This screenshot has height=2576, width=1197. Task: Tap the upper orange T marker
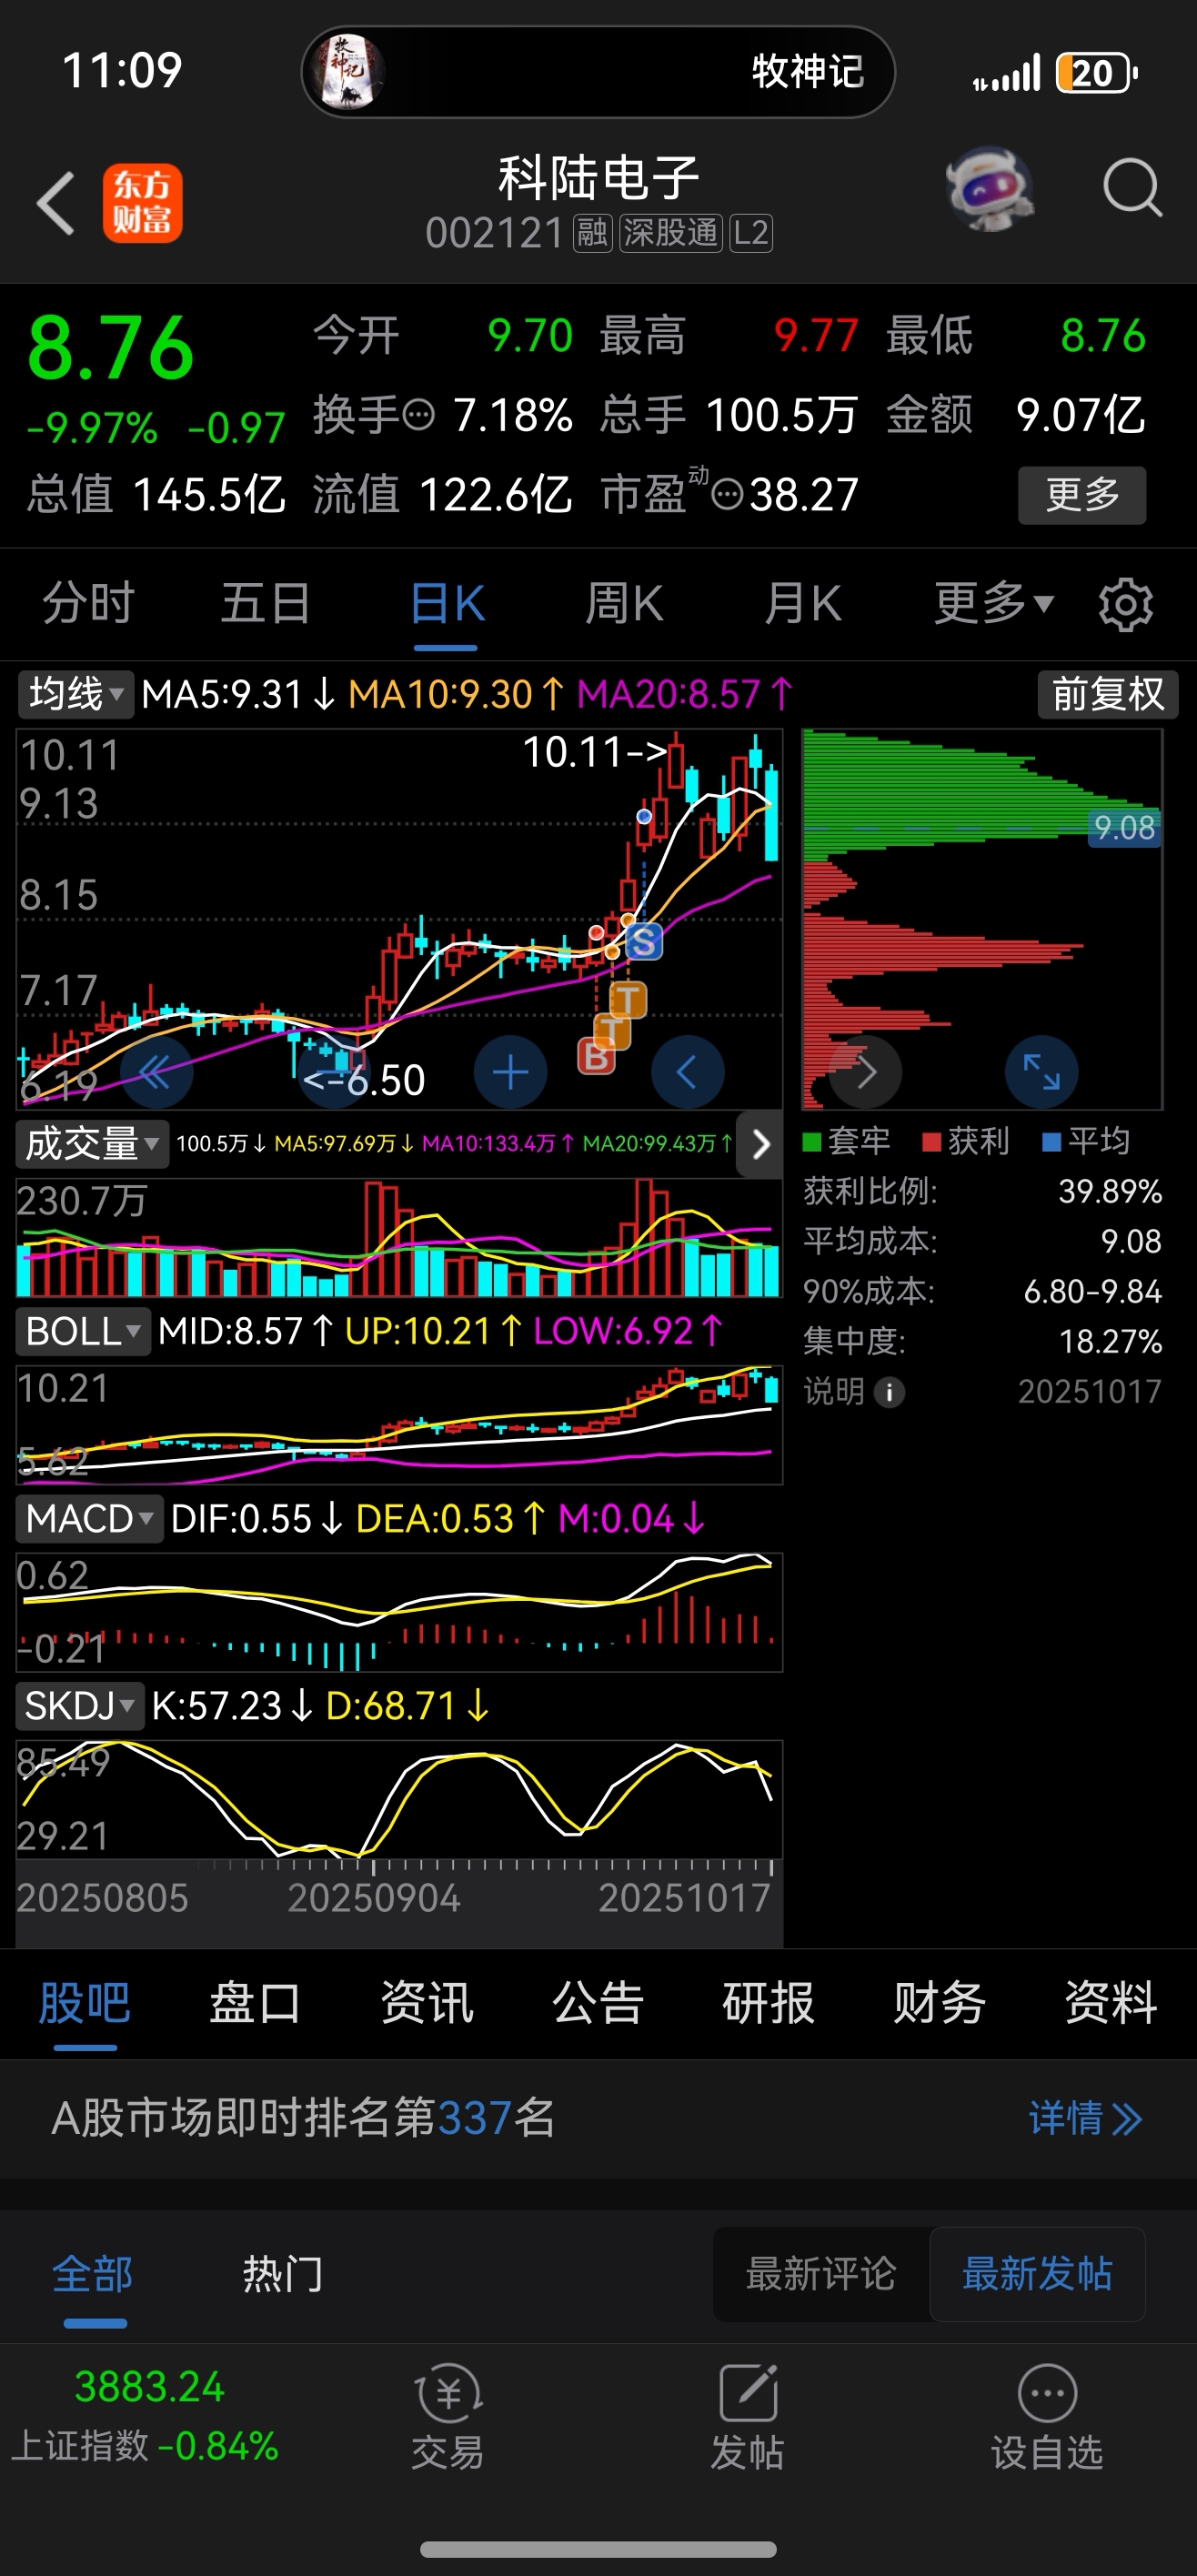pos(628,999)
